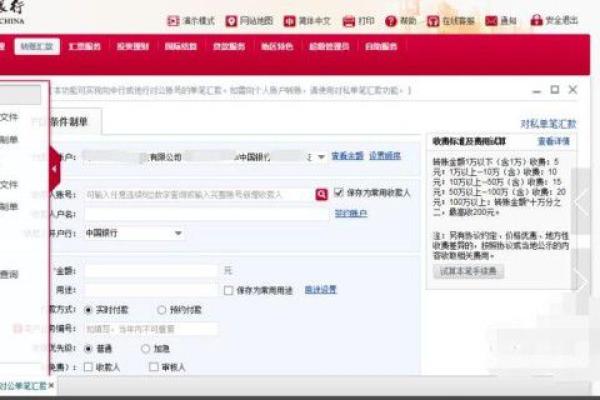
Task: Check the 收款人 notification checkbox
Action: click(88, 367)
